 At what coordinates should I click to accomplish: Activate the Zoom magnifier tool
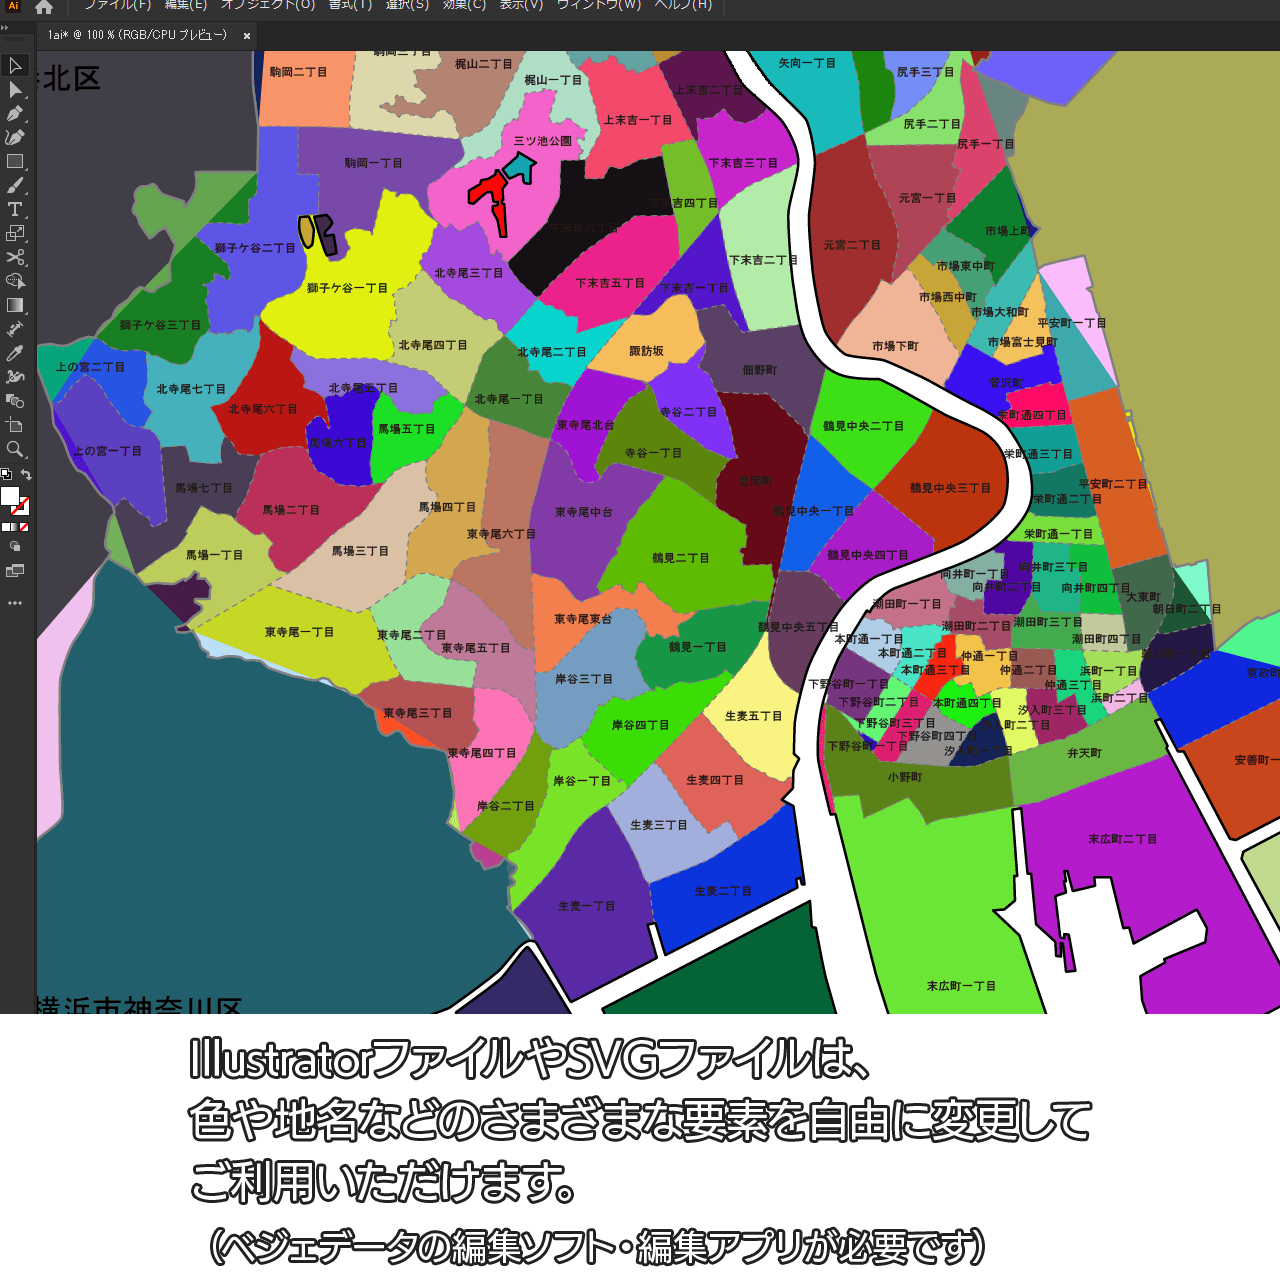click(x=15, y=450)
